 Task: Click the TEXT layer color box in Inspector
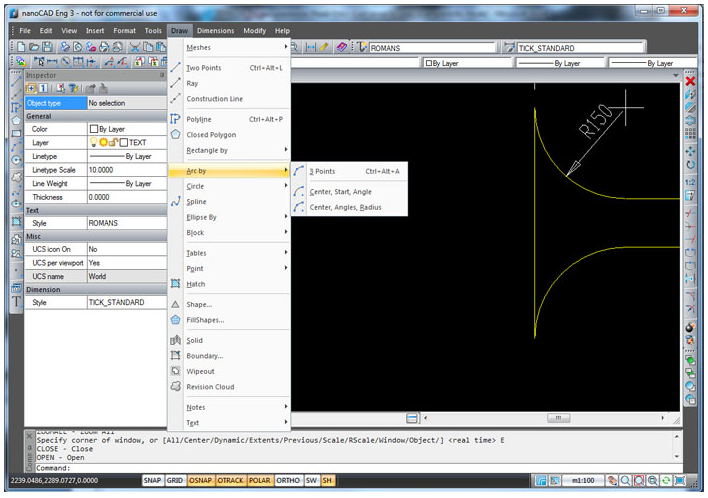click(x=124, y=143)
